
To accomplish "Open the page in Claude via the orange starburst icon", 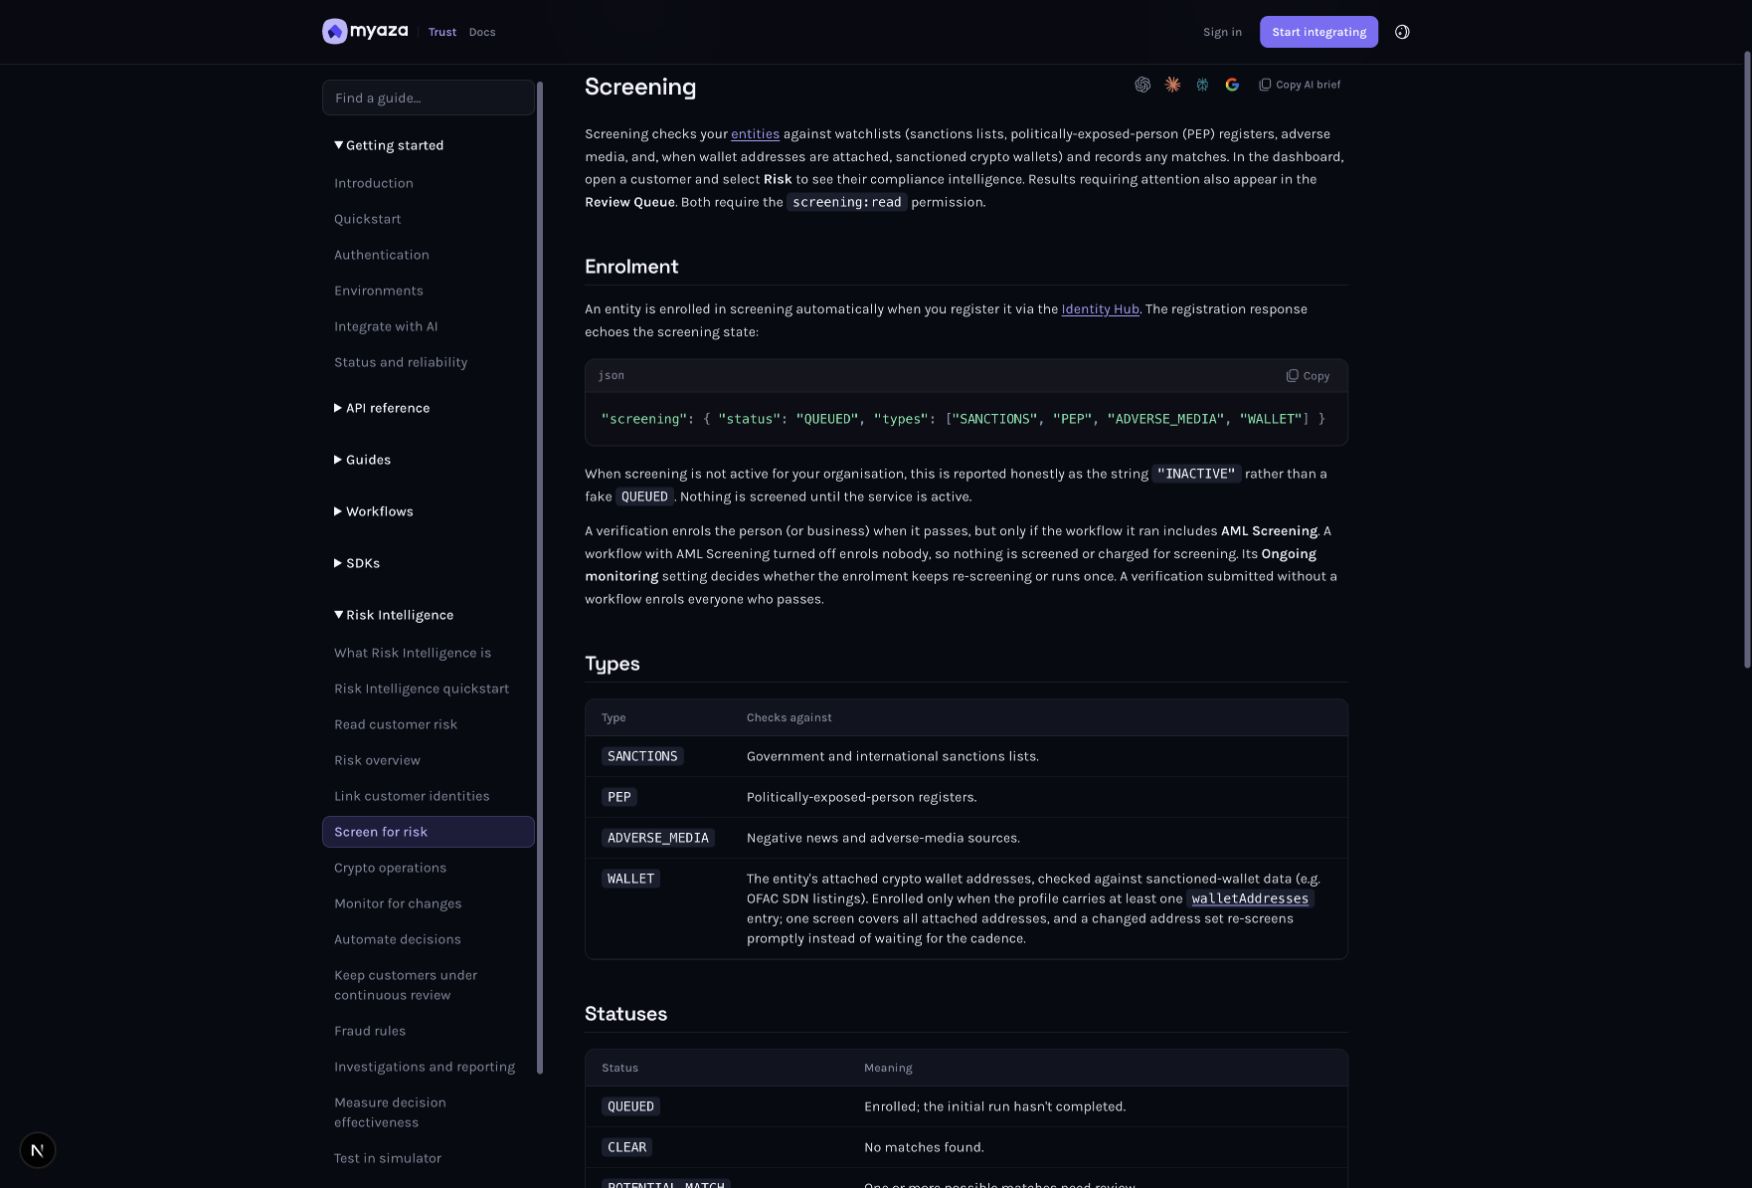I will [1172, 85].
